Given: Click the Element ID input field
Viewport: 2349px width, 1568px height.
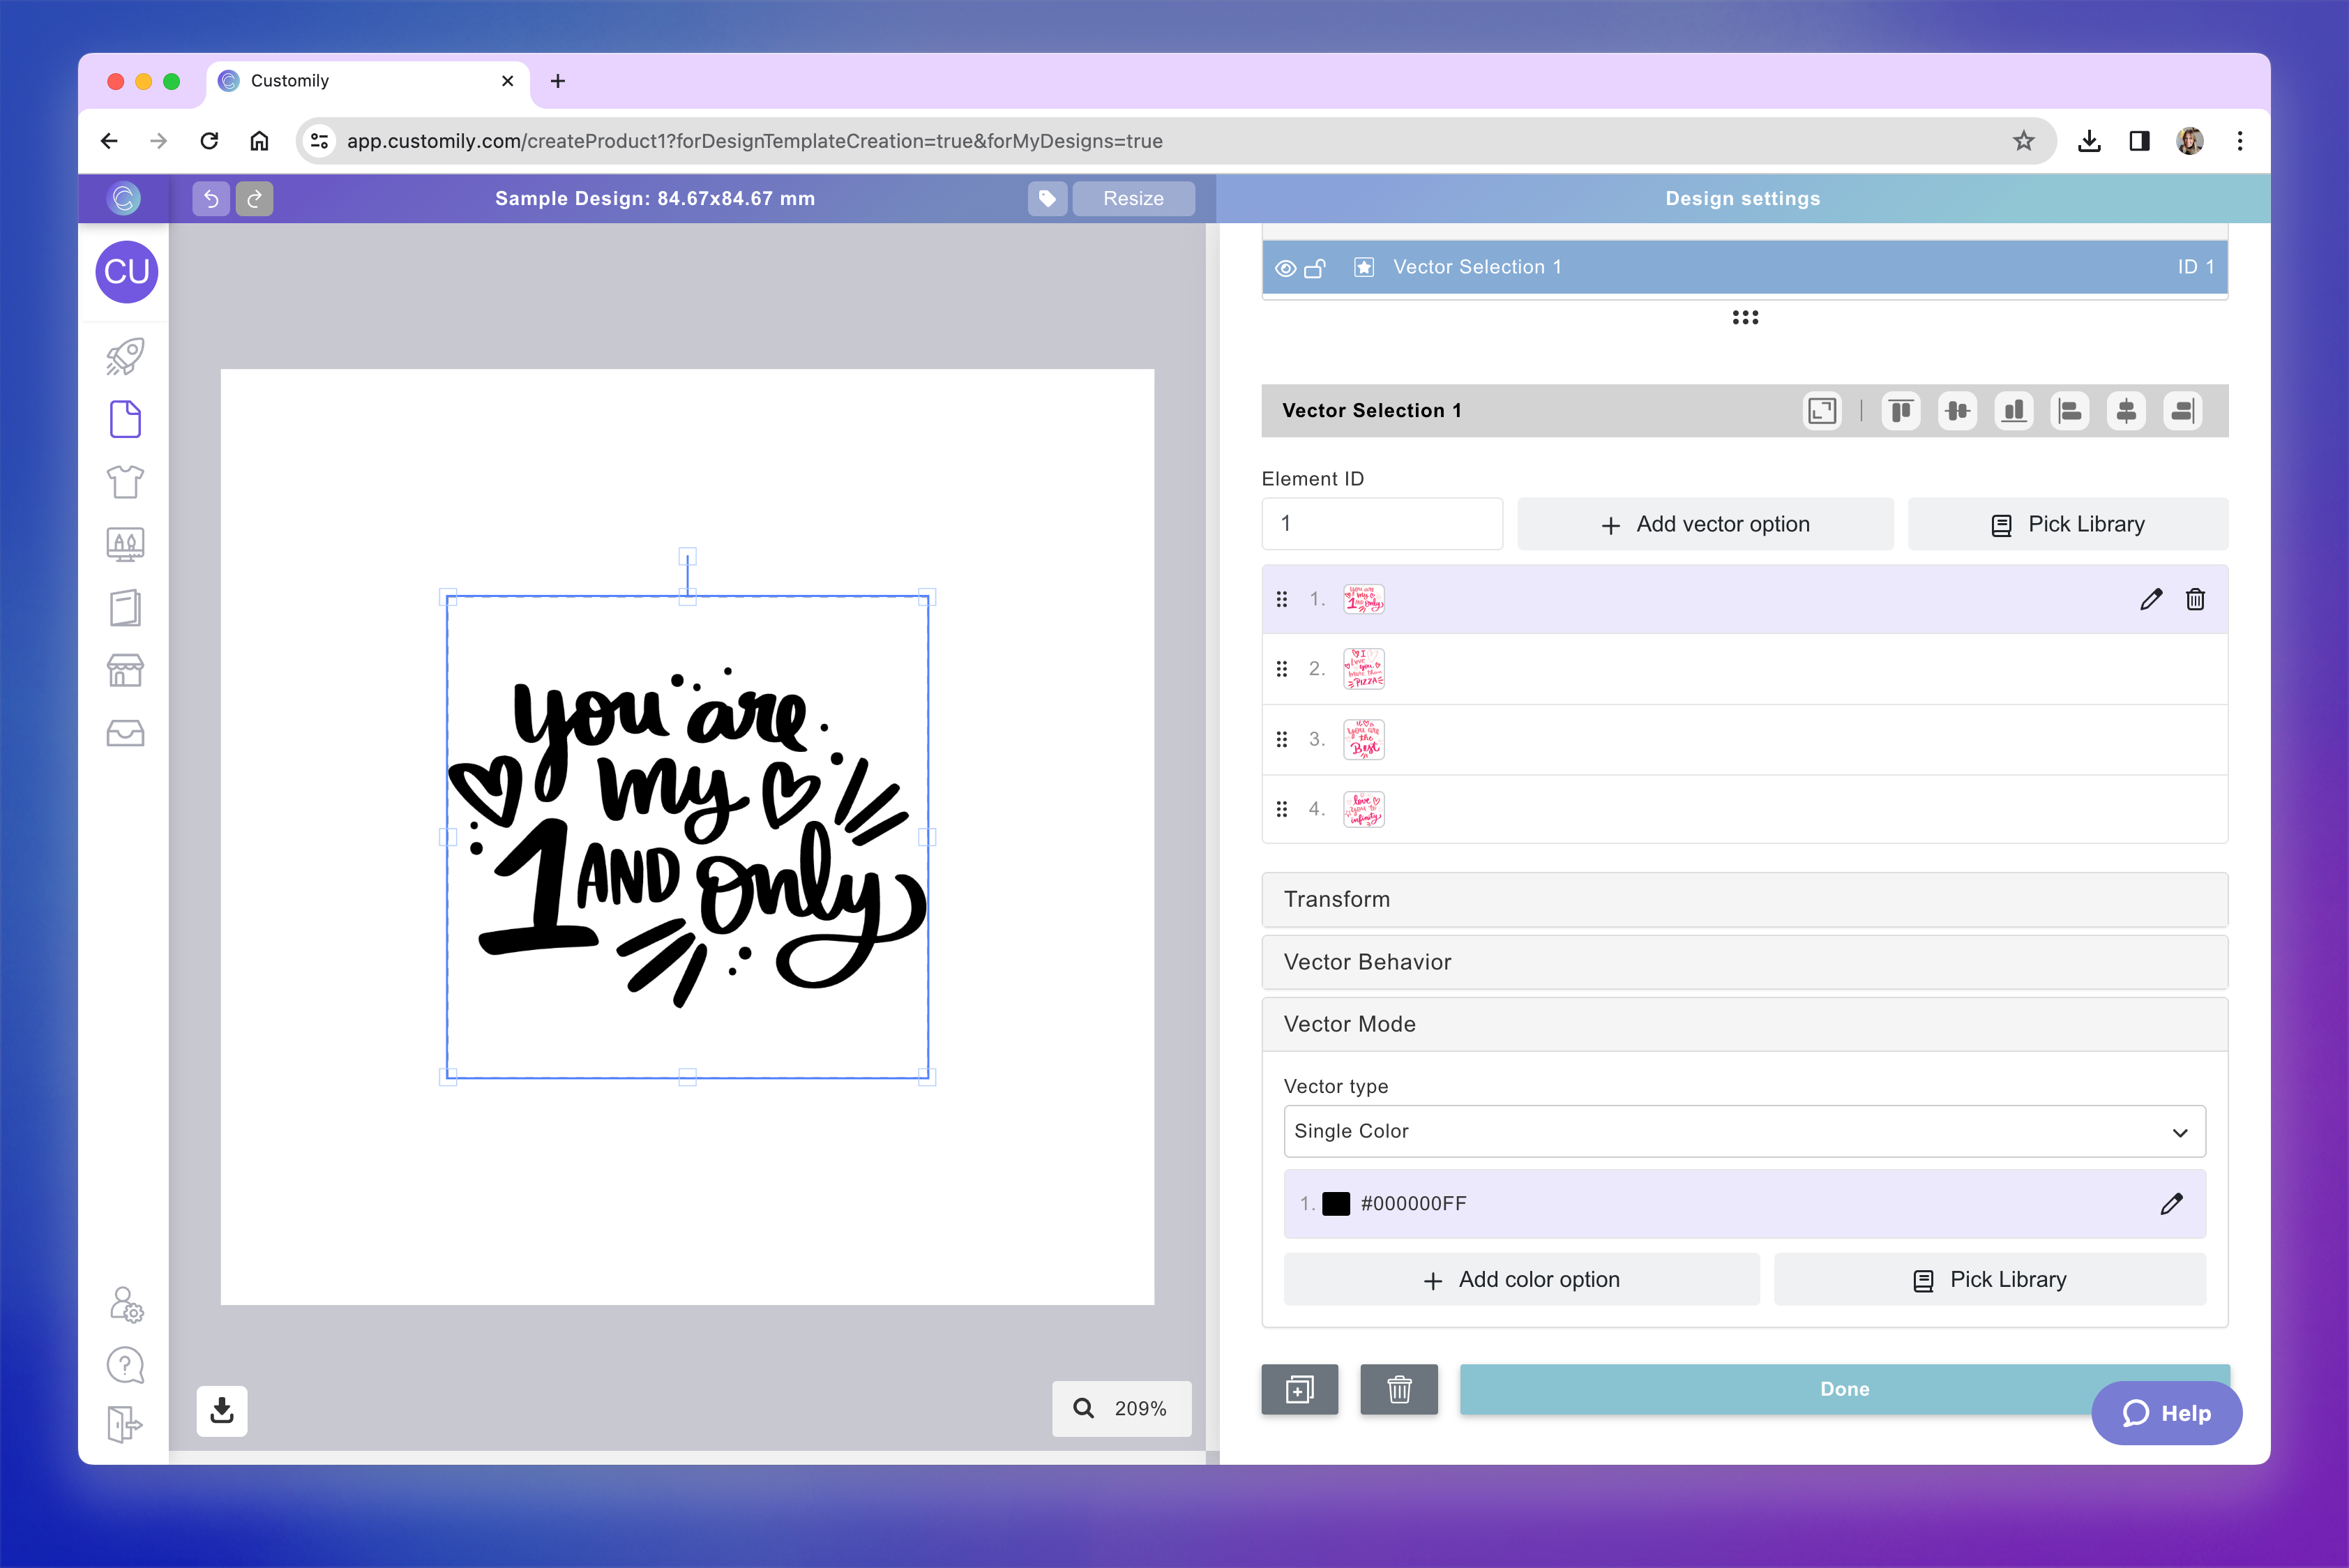Looking at the screenshot, I should point(1382,524).
